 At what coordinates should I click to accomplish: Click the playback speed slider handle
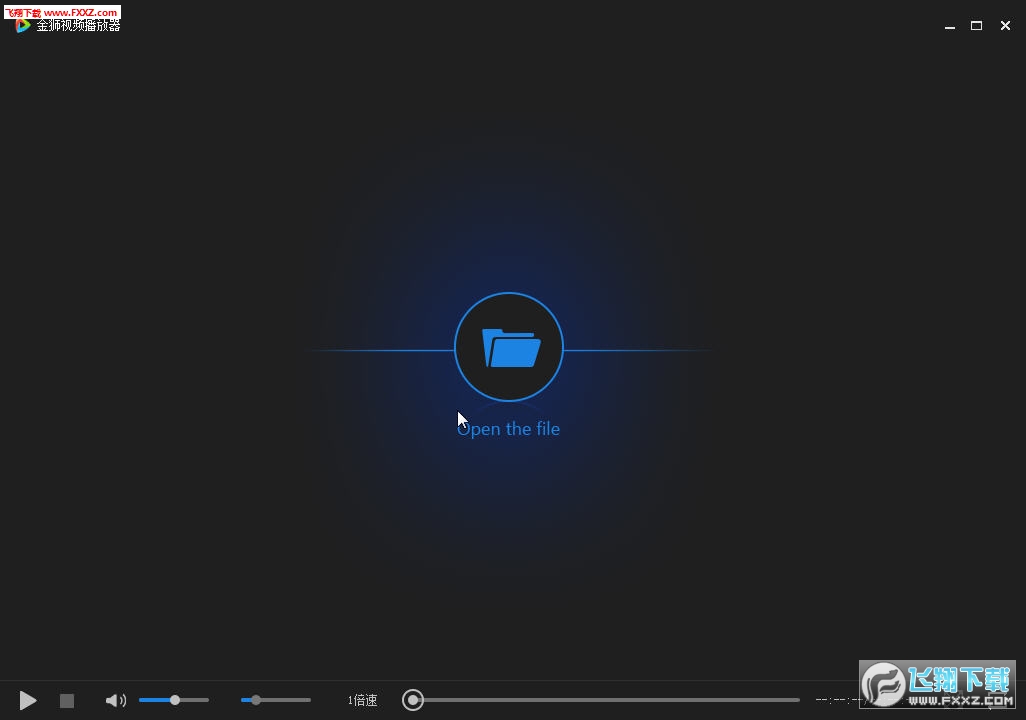tap(256, 700)
